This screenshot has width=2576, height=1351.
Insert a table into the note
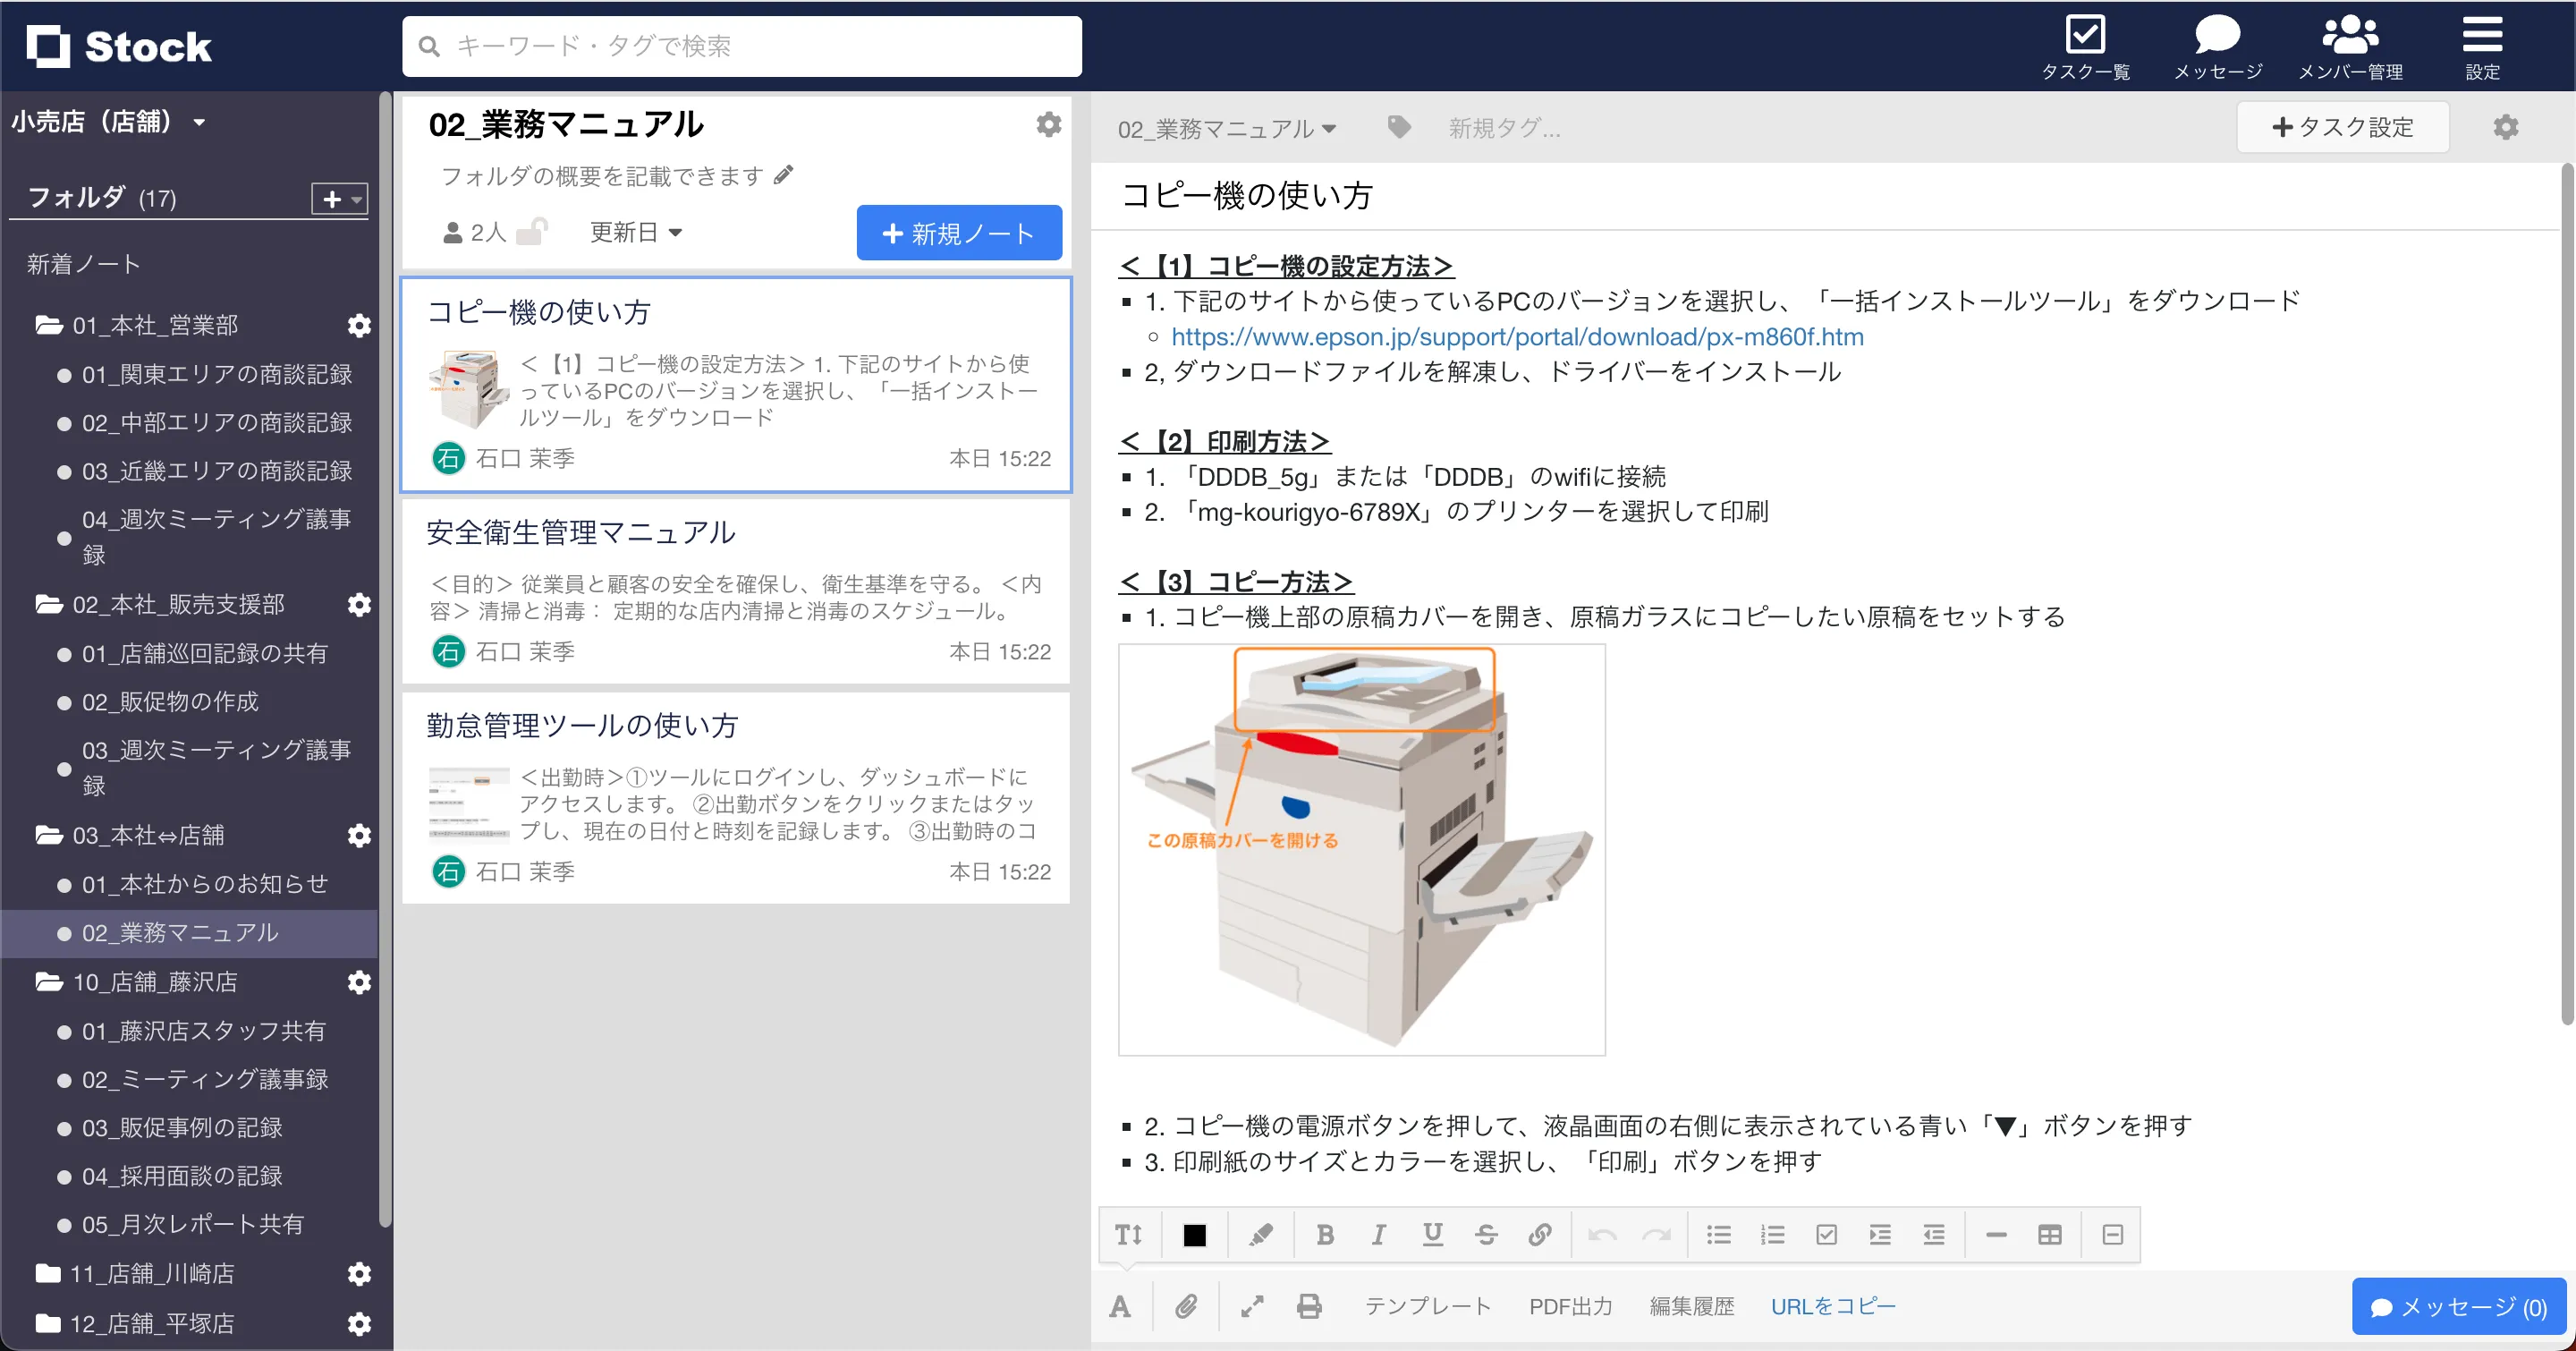pos(2049,1234)
